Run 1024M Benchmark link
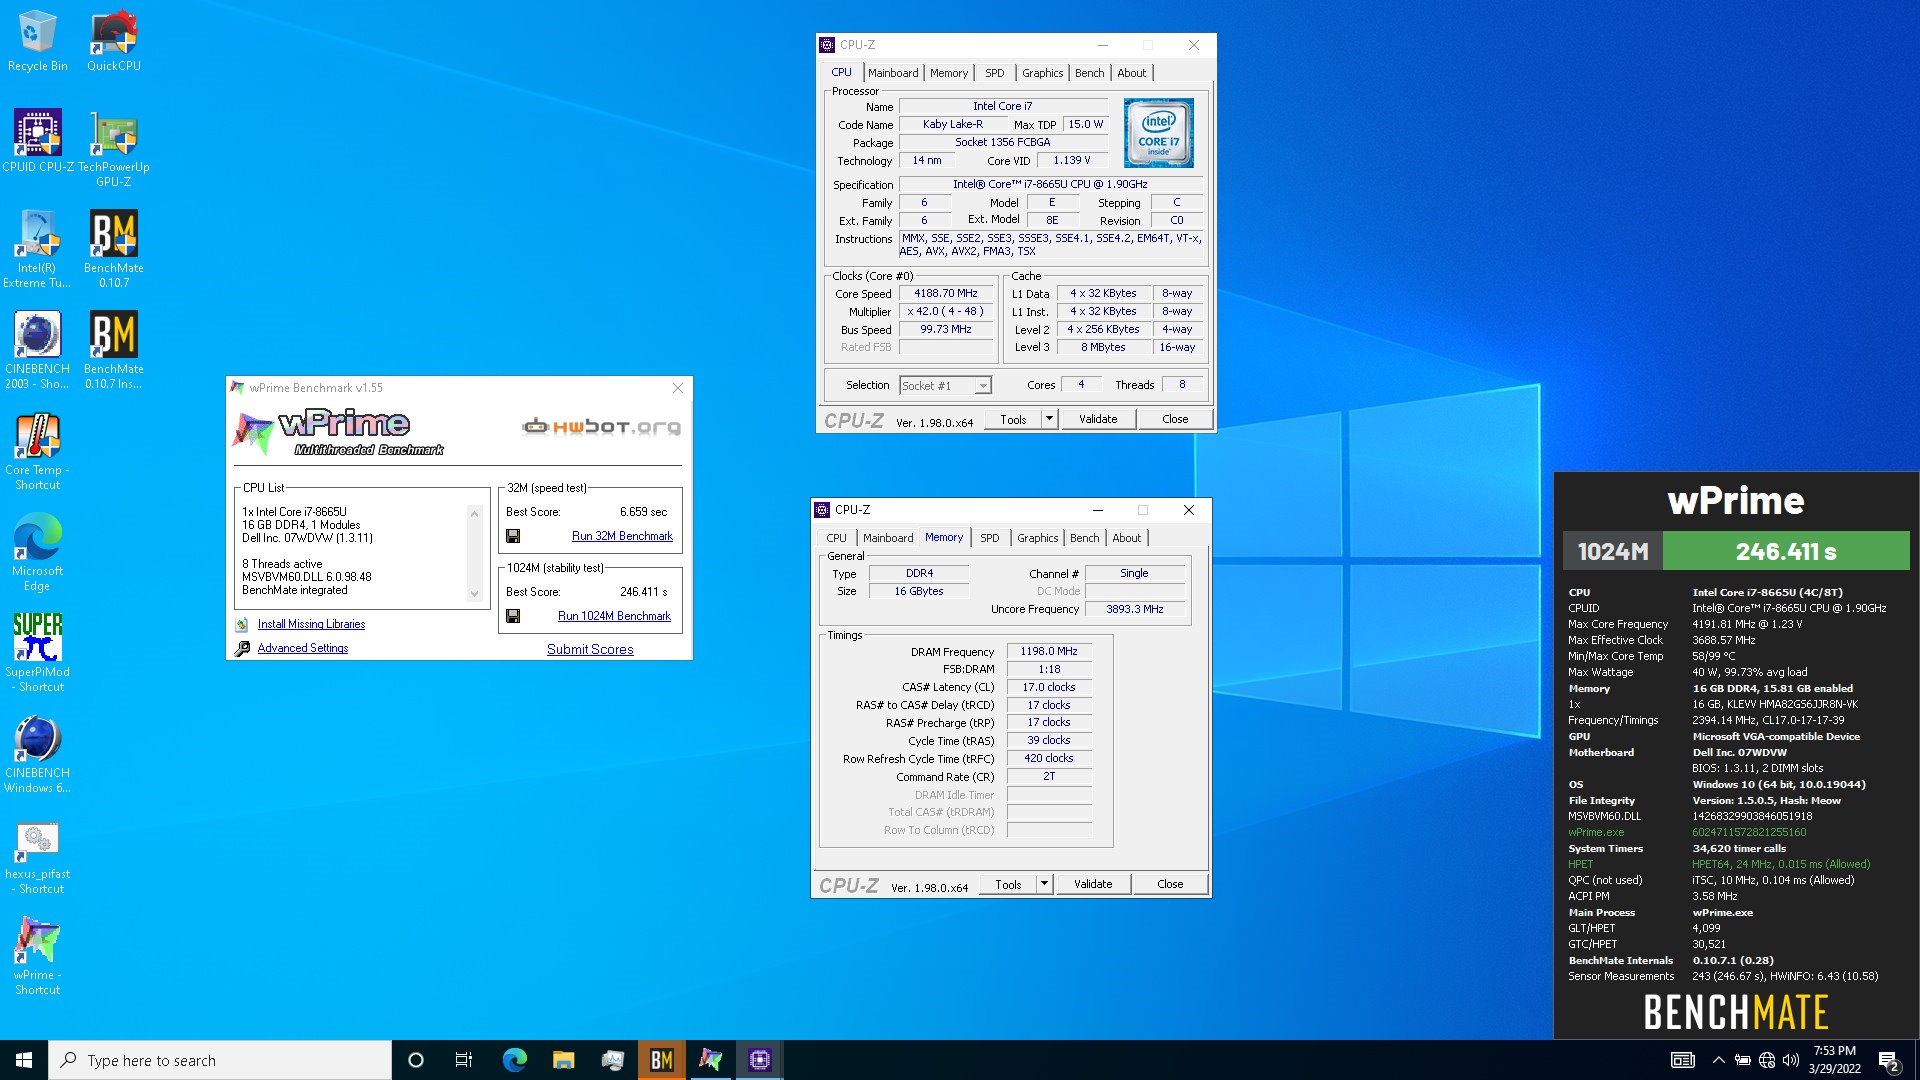This screenshot has height=1080, width=1920. (x=614, y=616)
